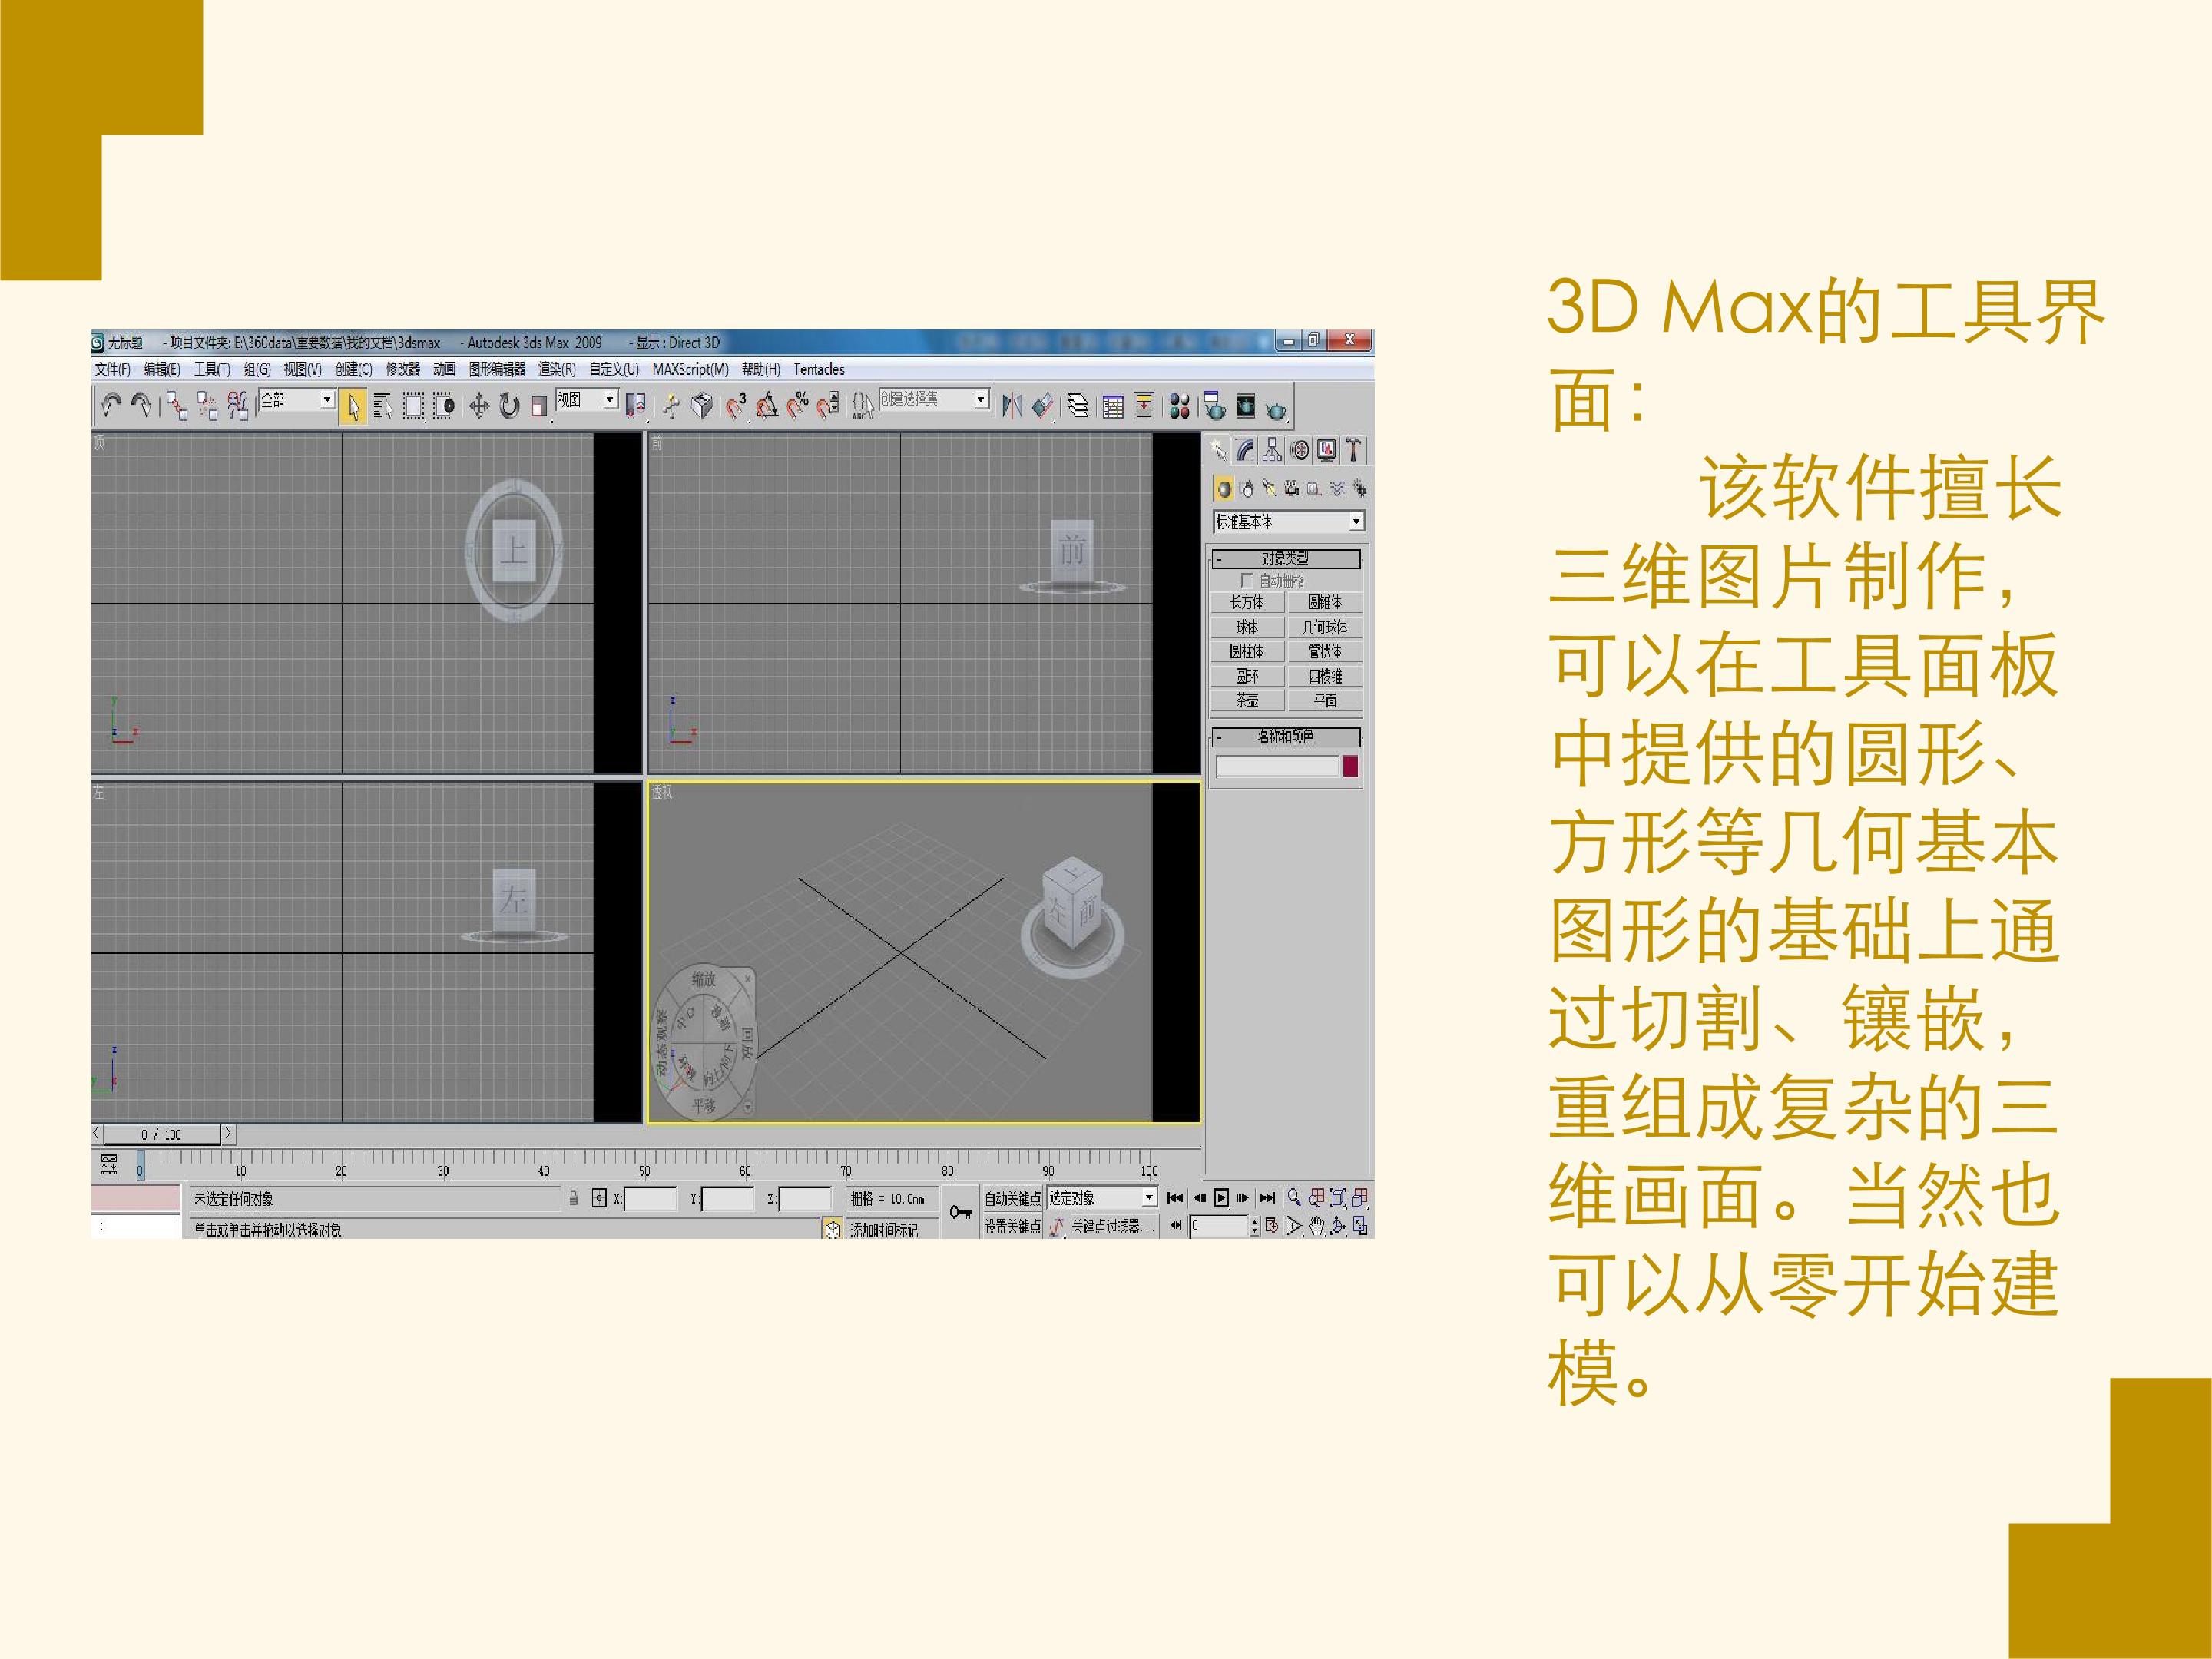Toggle the selection lock padlock

(x=574, y=1198)
